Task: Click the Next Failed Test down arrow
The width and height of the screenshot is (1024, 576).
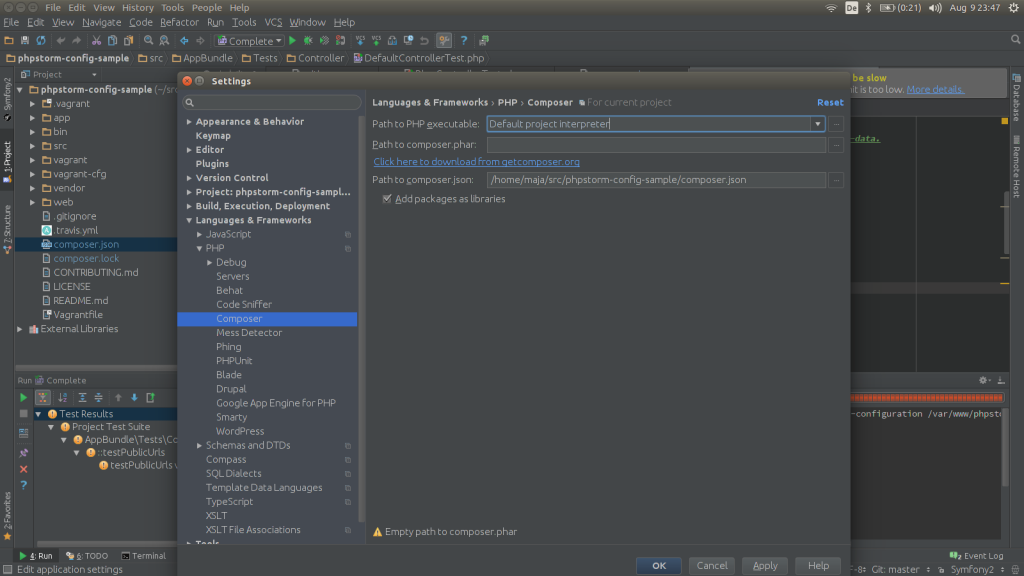Action: click(x=134, y=397)
